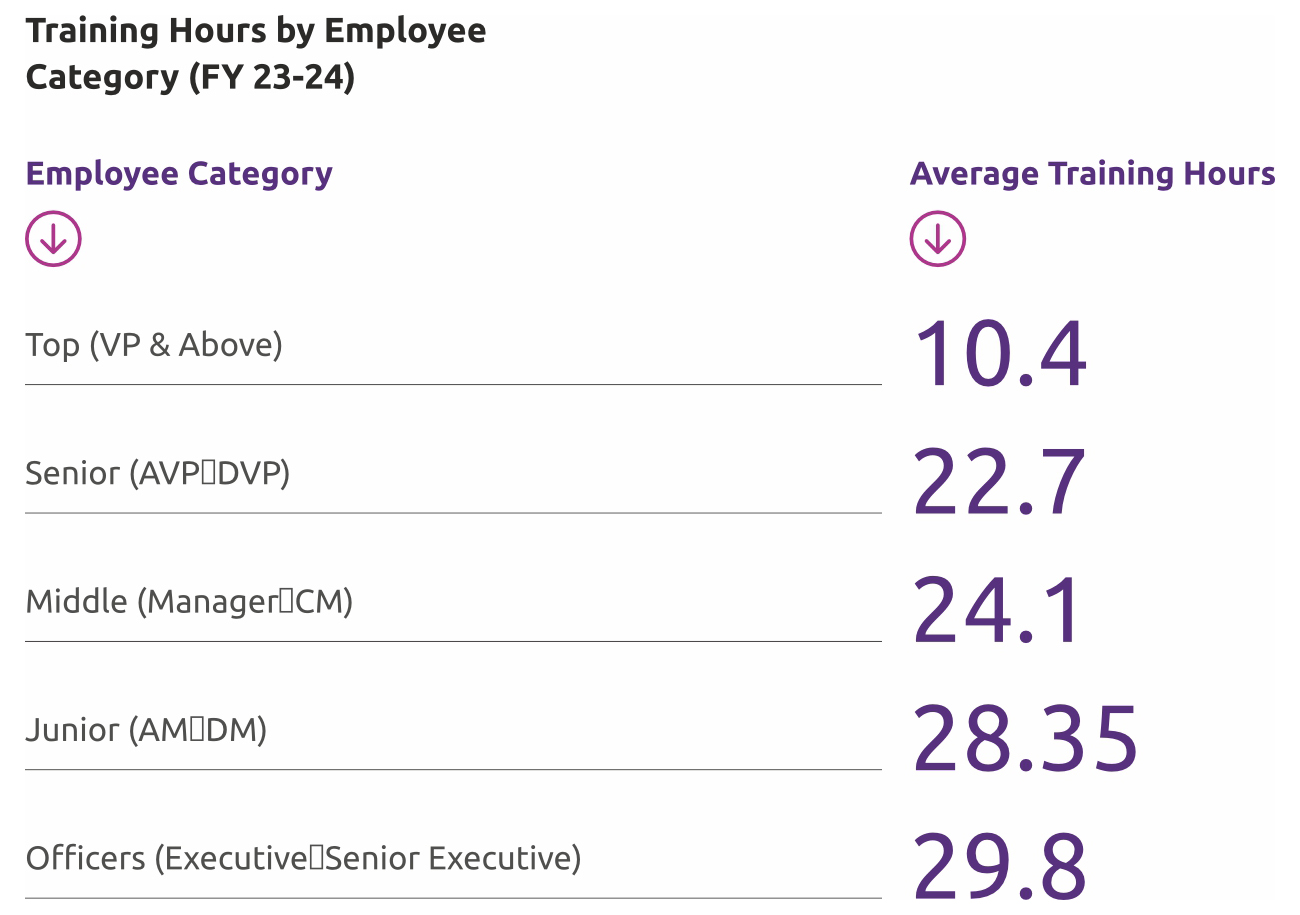Pick the Junior (AM/DM) row label

[146, 730]
